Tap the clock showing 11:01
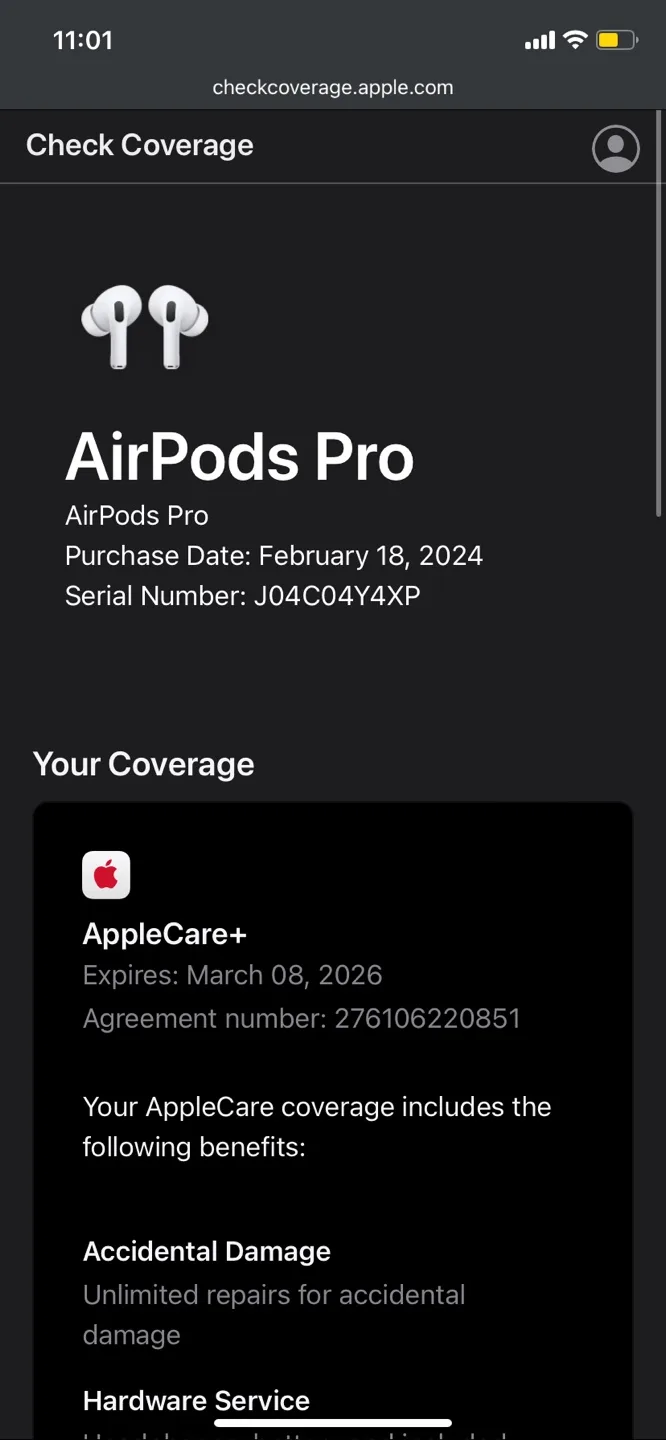Screen dimensions: 666x1440 click(83, 41)
